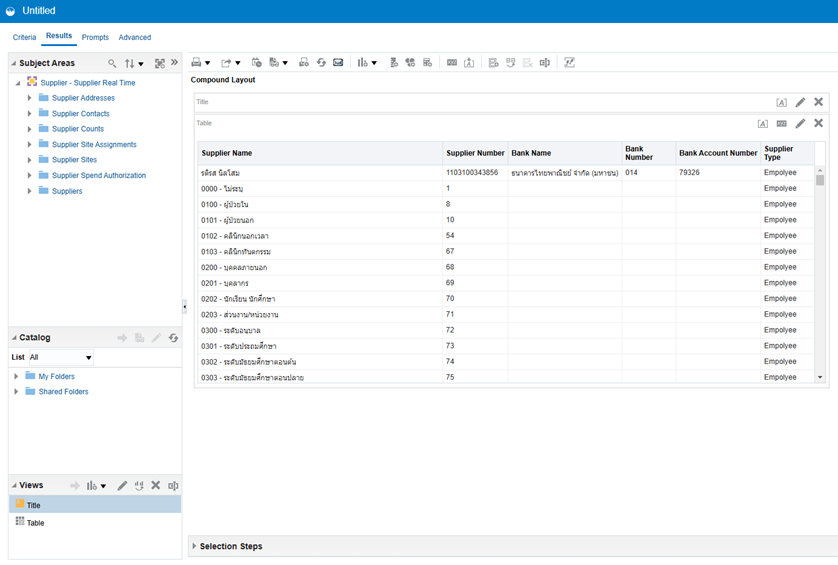
Task: Click the Supplier Contacts link
Action: click(81, 113)
